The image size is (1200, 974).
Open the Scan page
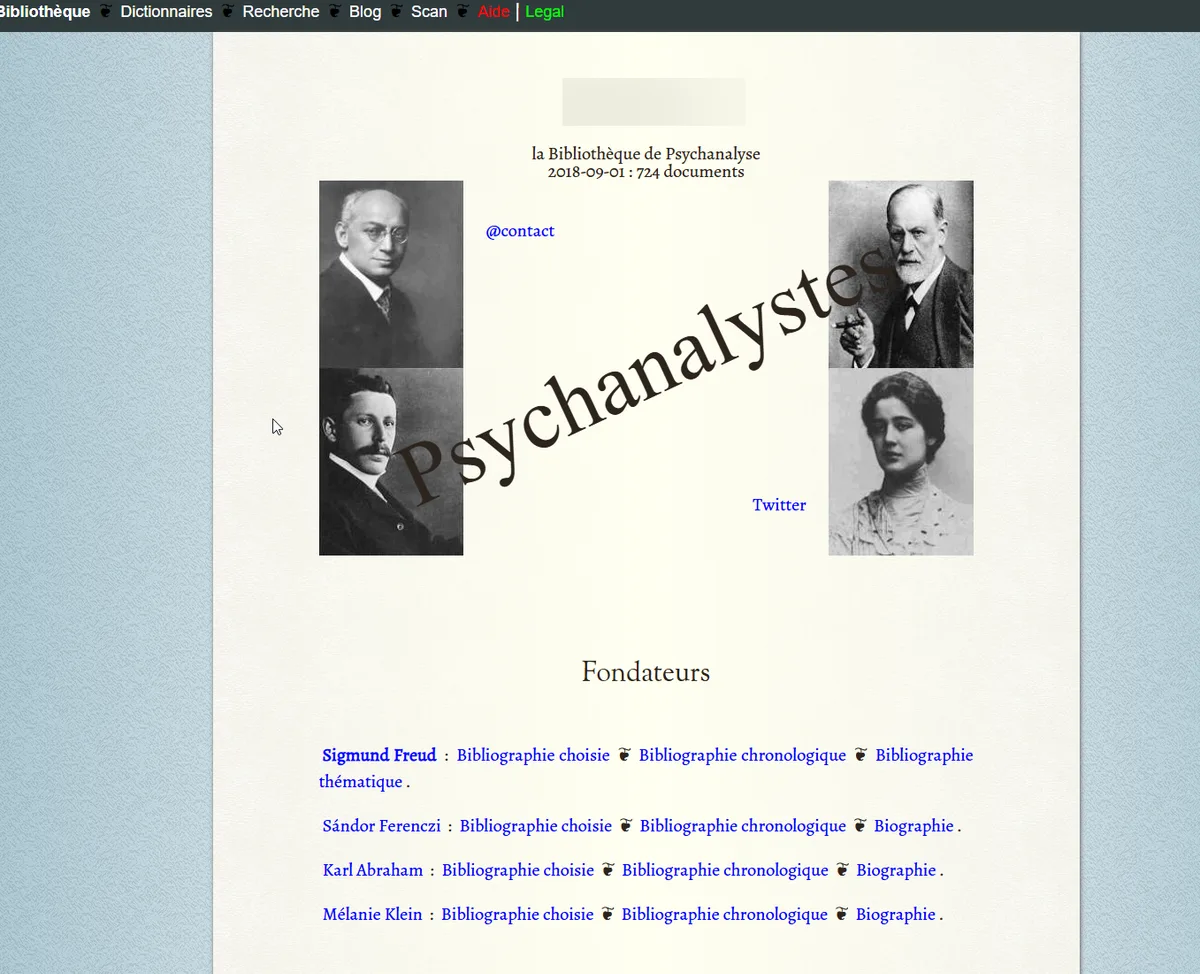(428, 11)
